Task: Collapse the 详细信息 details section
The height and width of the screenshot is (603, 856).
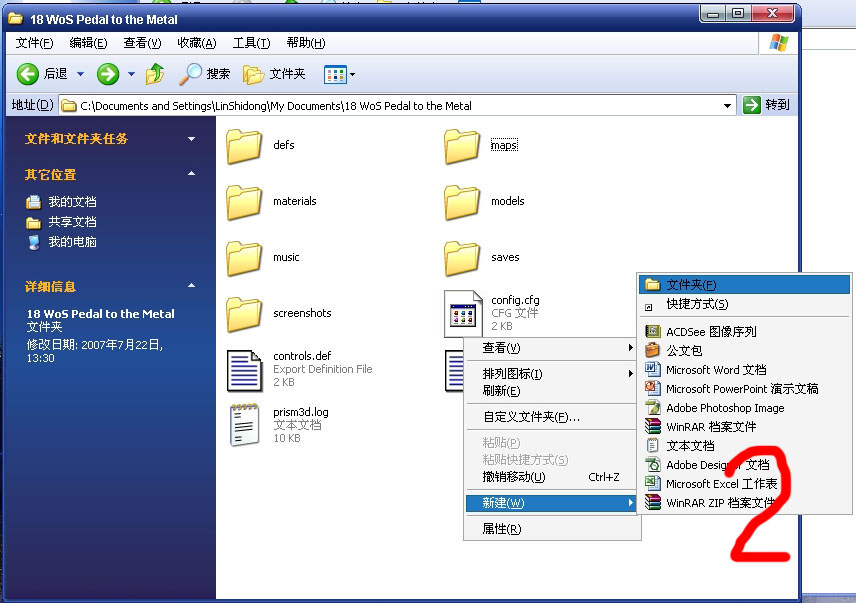Action: pos(191,287)
